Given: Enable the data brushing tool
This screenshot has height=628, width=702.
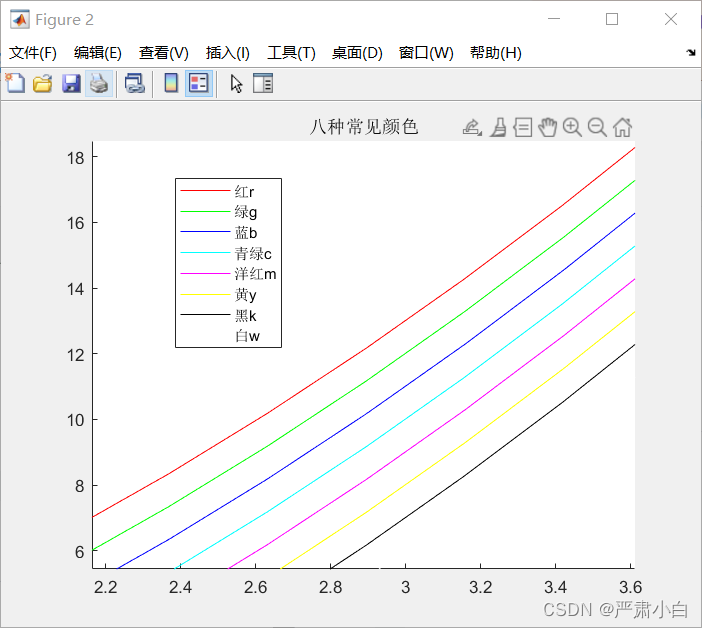Looking at the screenshot, I should 498,128.
